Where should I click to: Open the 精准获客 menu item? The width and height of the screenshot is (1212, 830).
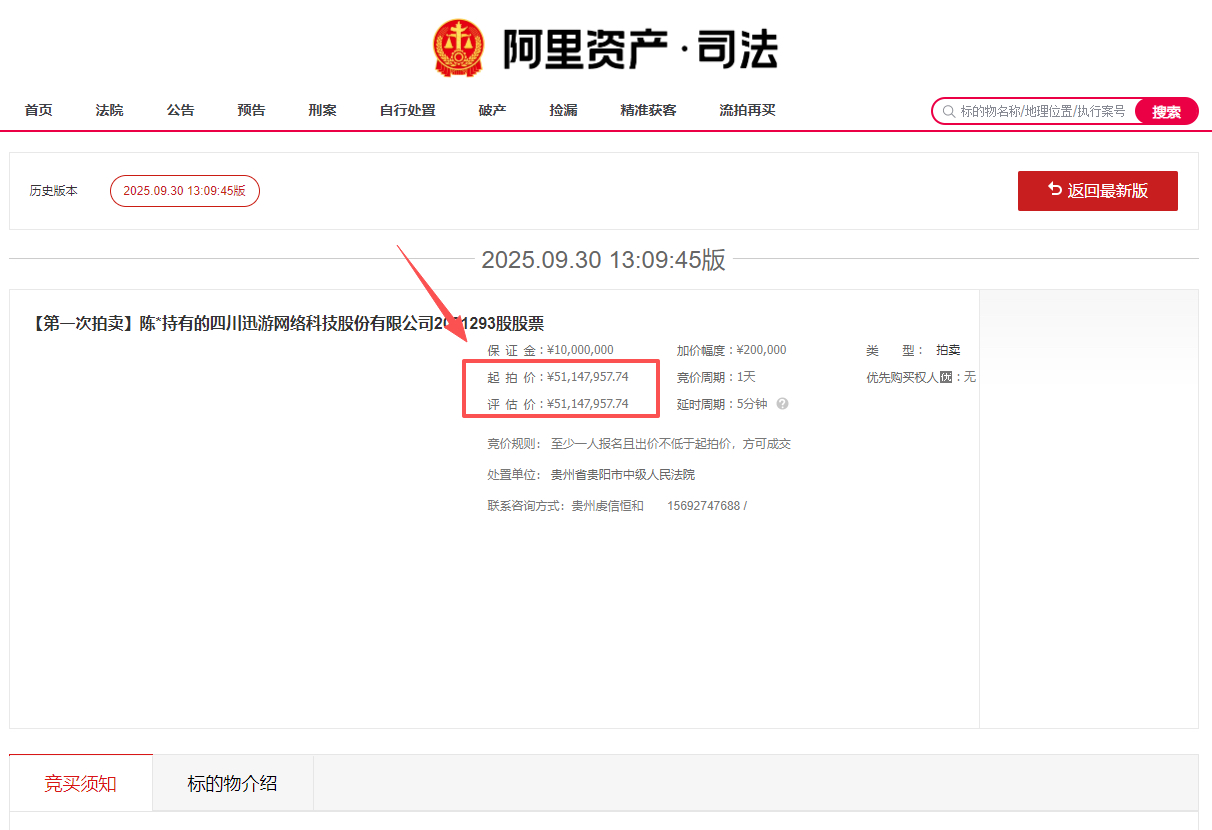point(649,110)
